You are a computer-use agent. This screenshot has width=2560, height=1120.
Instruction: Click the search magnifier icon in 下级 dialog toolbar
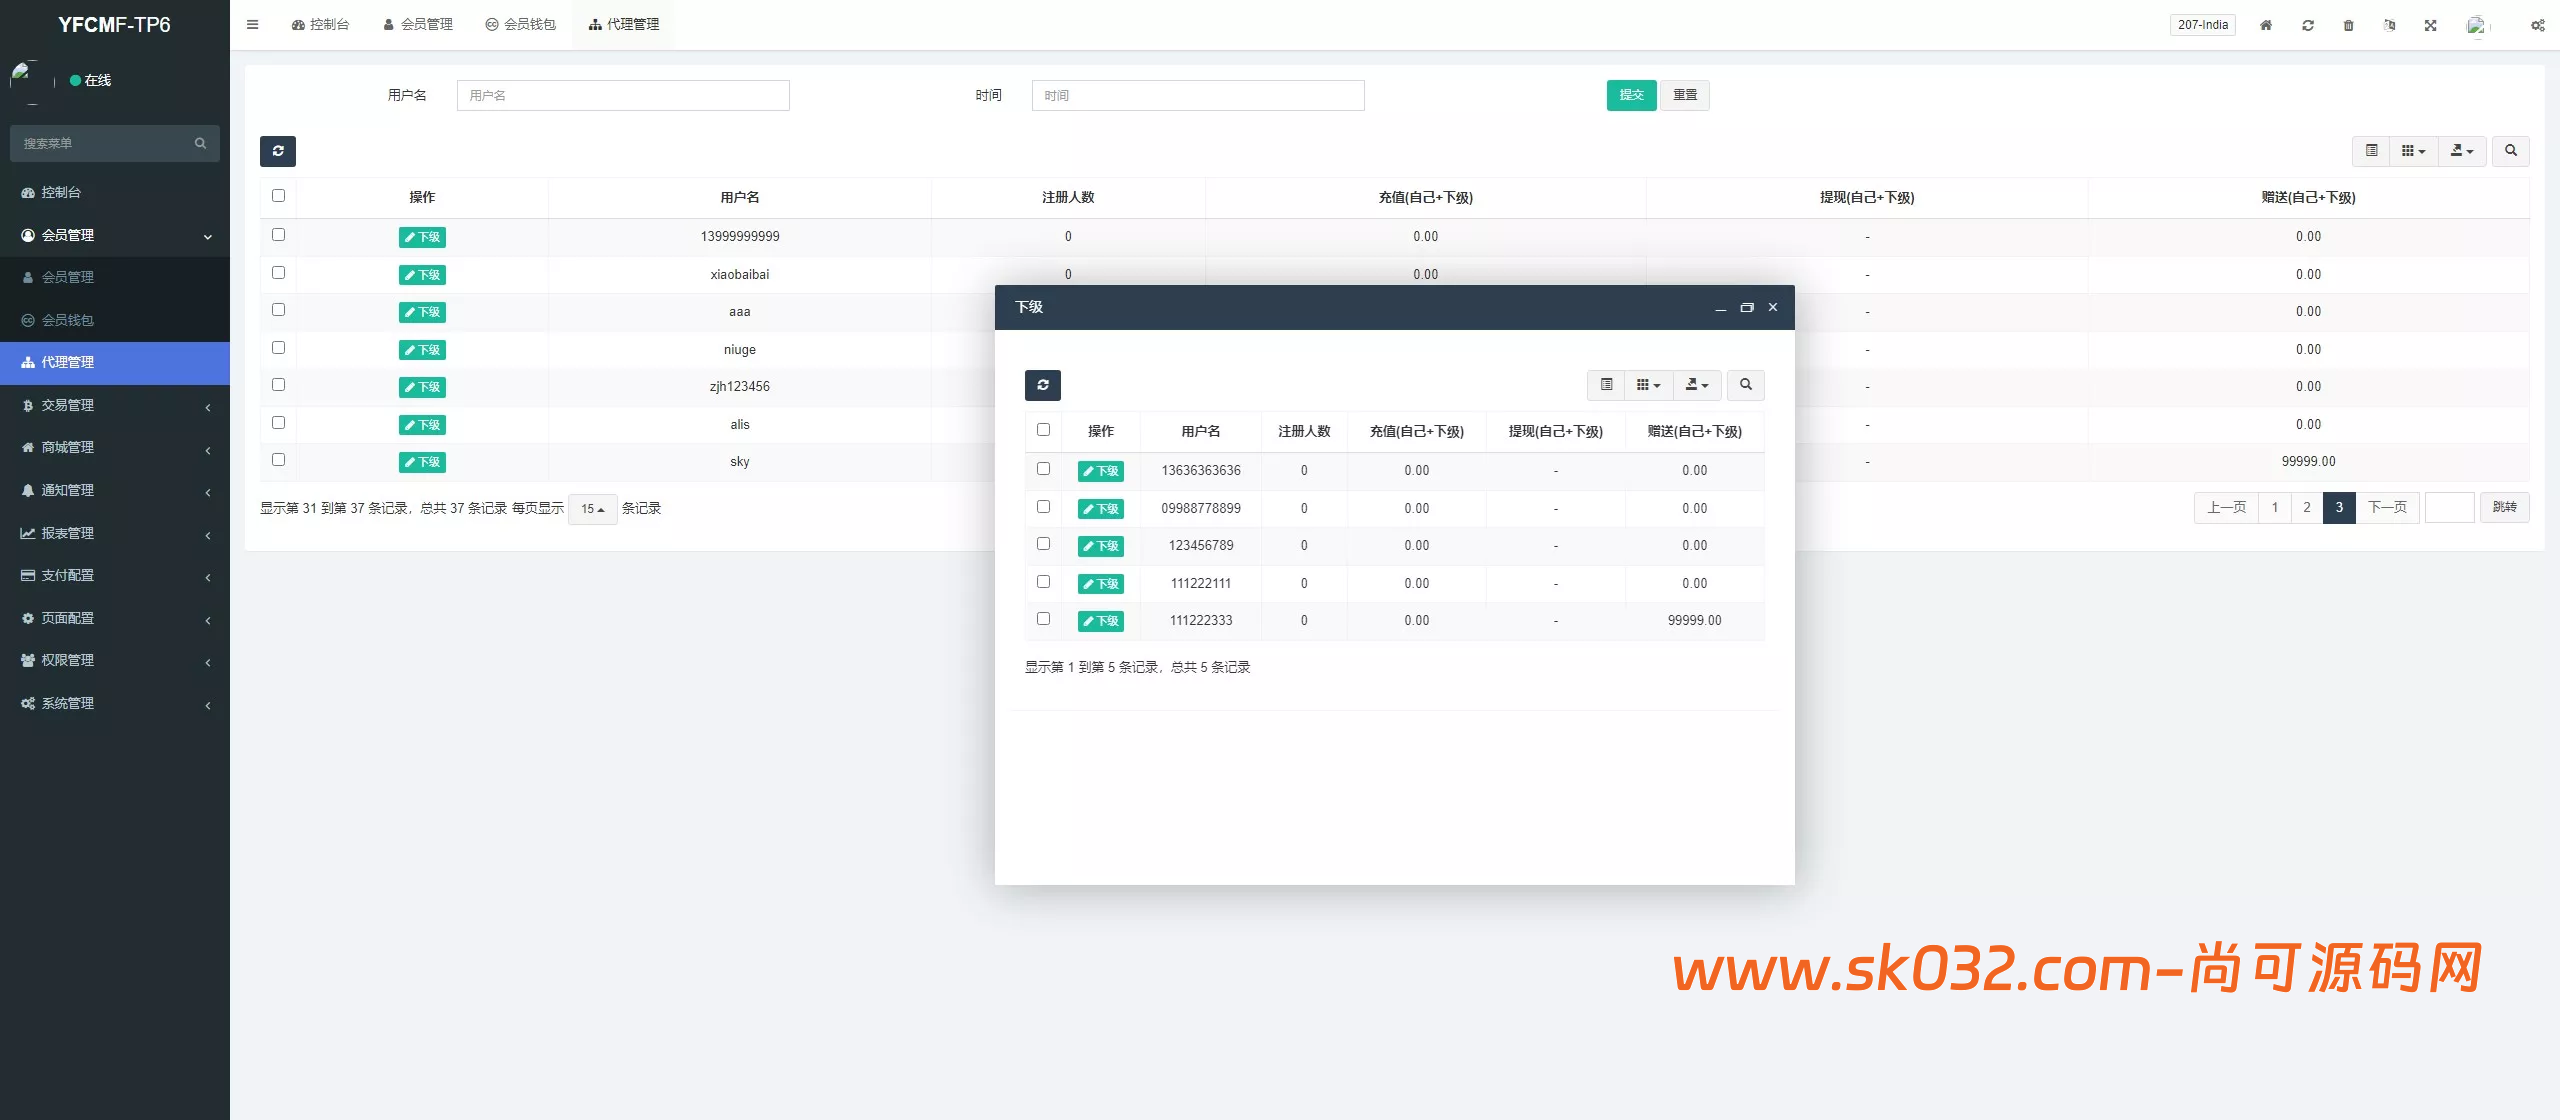1745,385
